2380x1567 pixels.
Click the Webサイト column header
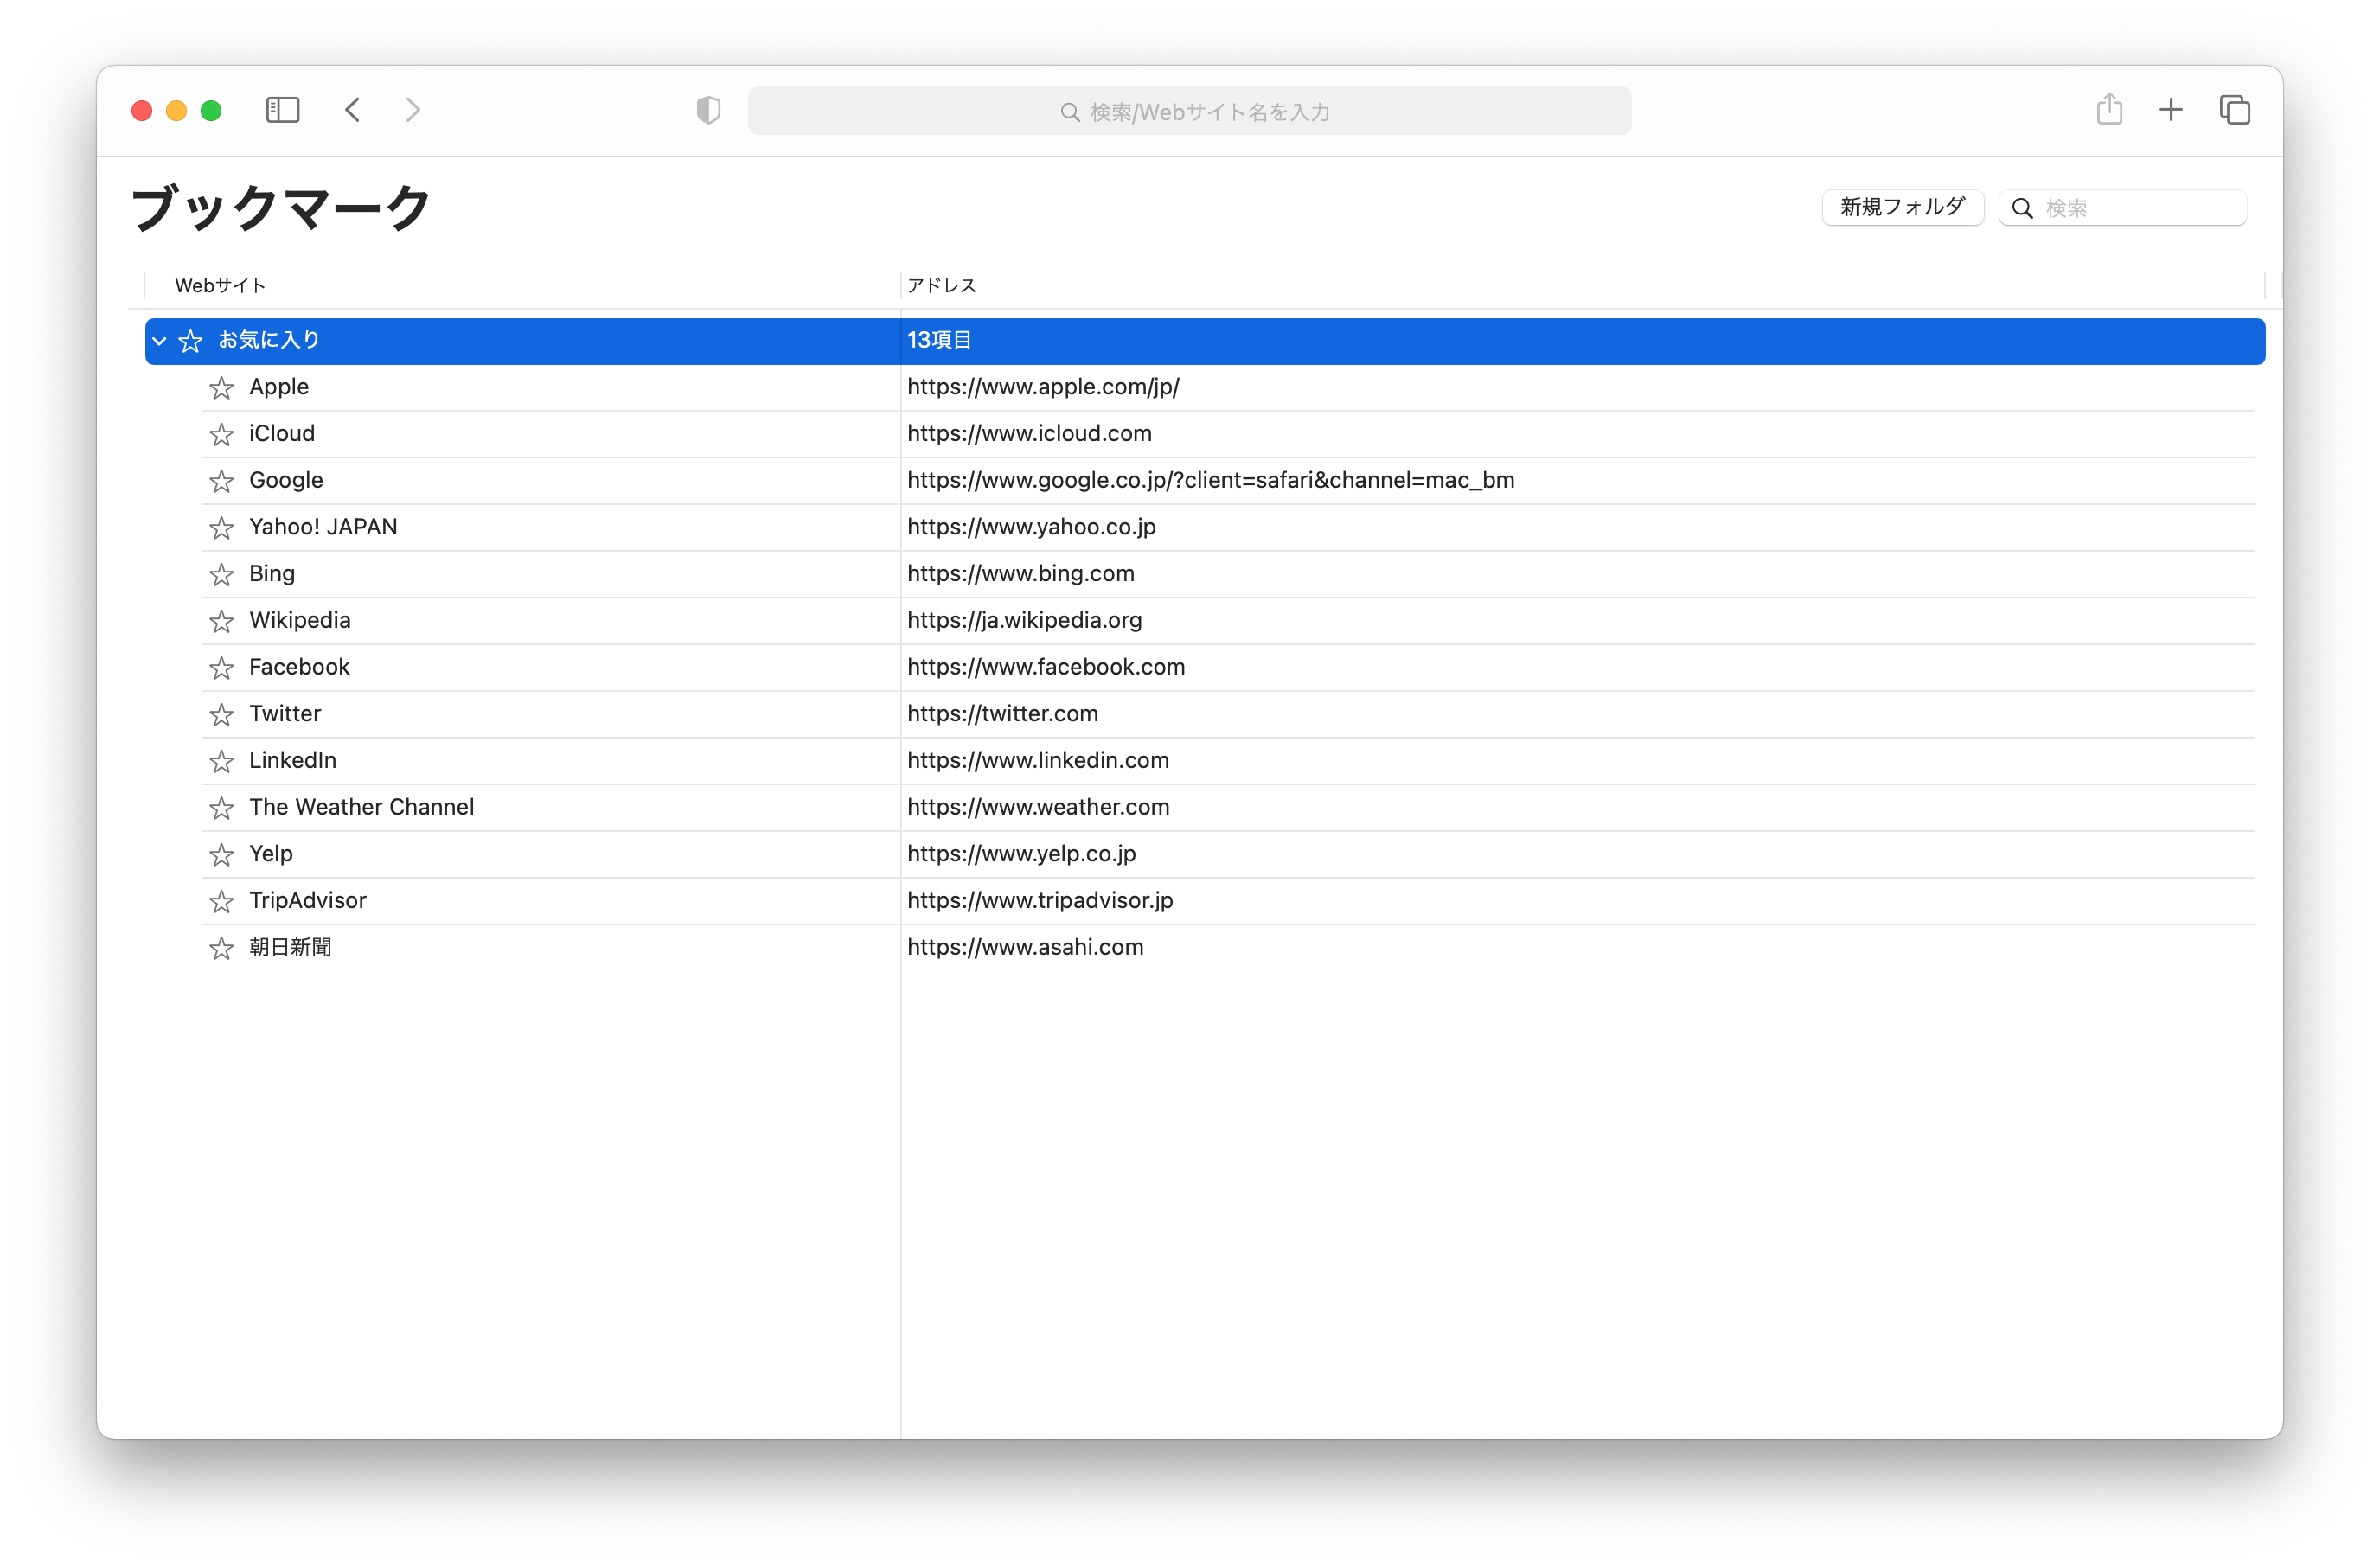coord(221,286)
